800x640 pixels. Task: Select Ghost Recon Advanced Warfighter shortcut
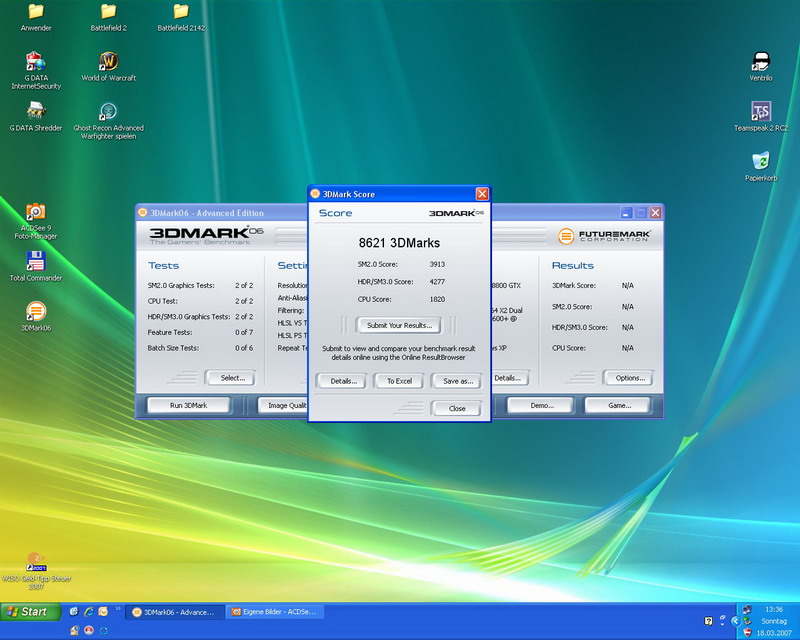point(108,120)
